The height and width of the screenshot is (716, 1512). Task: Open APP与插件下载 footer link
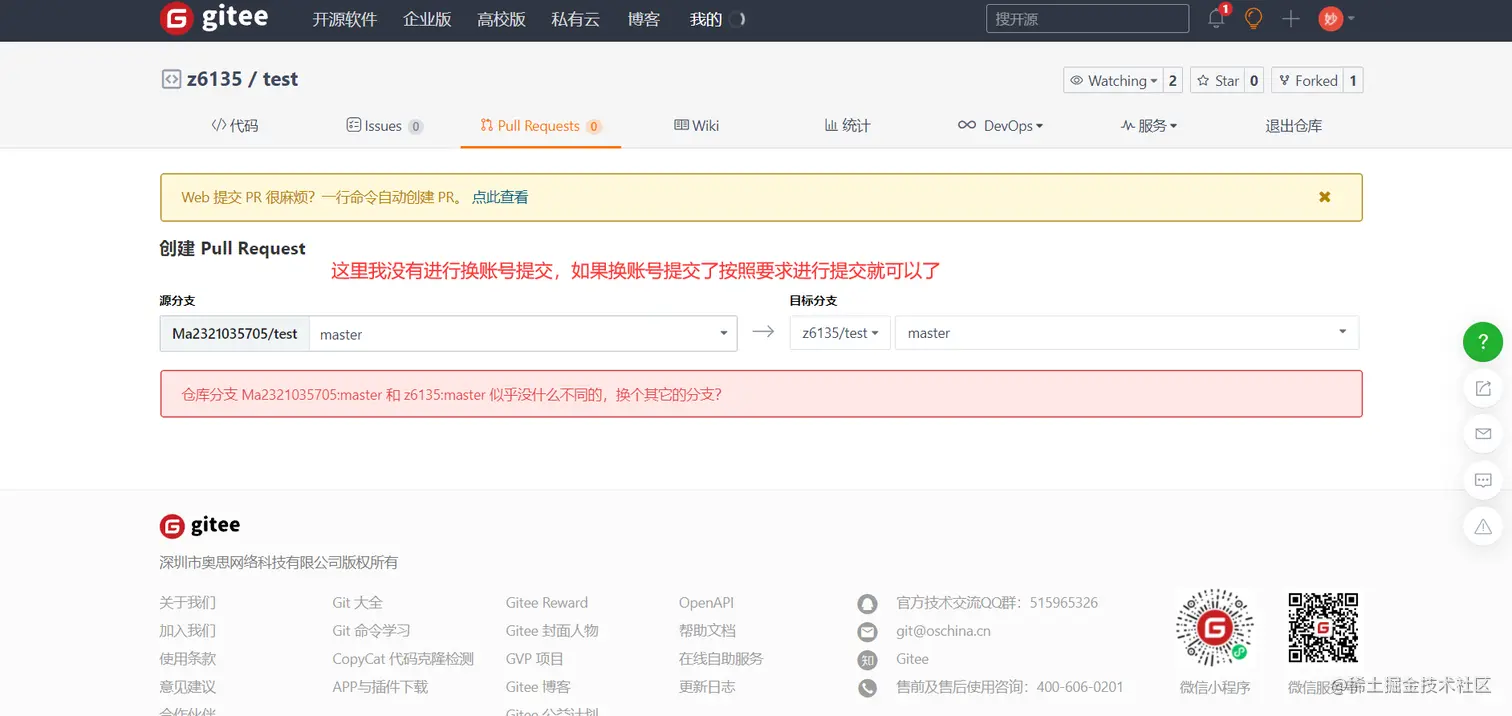click(x=380, y=687)
